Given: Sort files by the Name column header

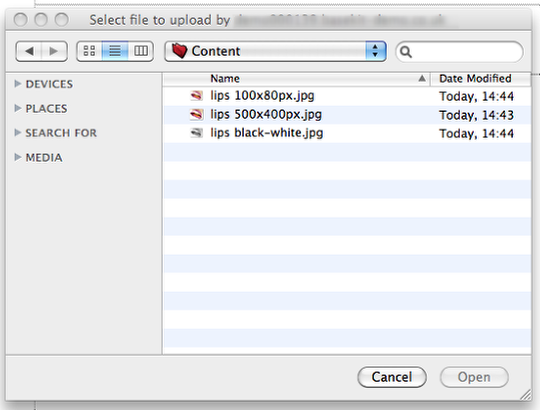Looking at the screenshot, I should (x=296, y=79).
